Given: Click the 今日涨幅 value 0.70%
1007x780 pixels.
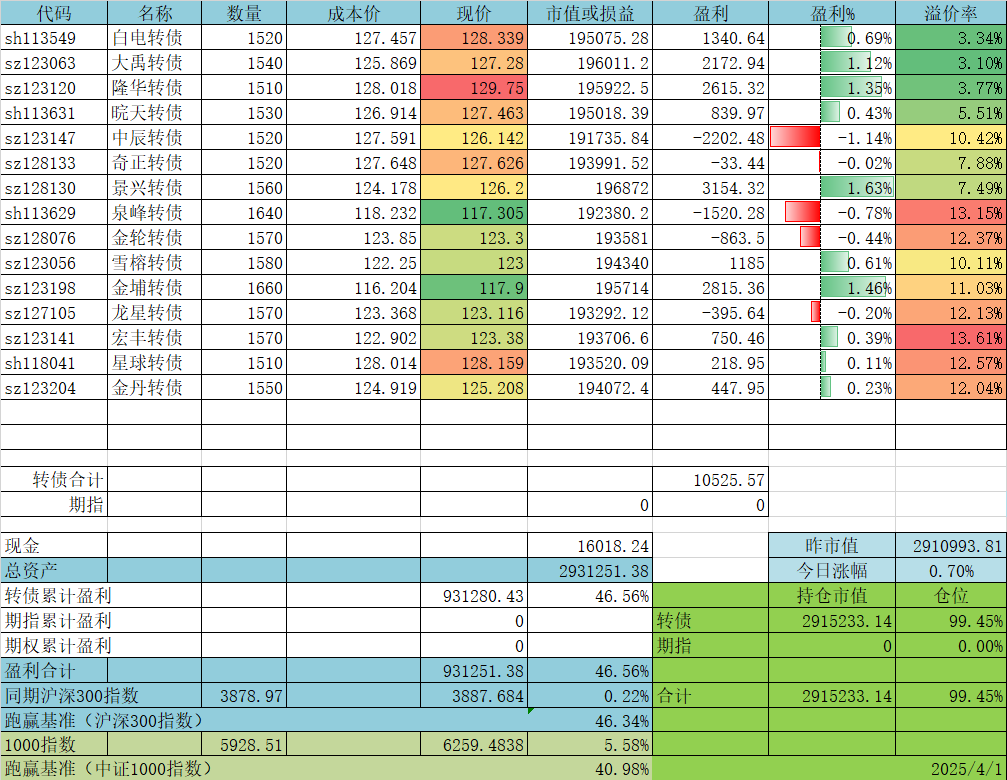Looking at the screenshot, I should tap(950, 571).
